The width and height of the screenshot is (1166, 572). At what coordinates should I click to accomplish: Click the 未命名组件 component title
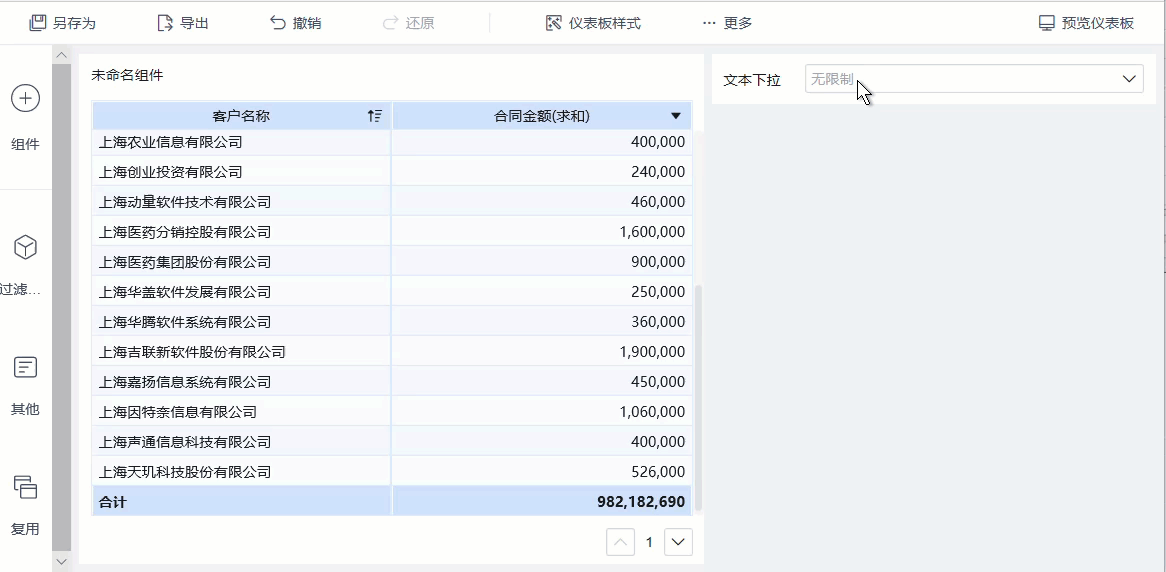[127, 75]
